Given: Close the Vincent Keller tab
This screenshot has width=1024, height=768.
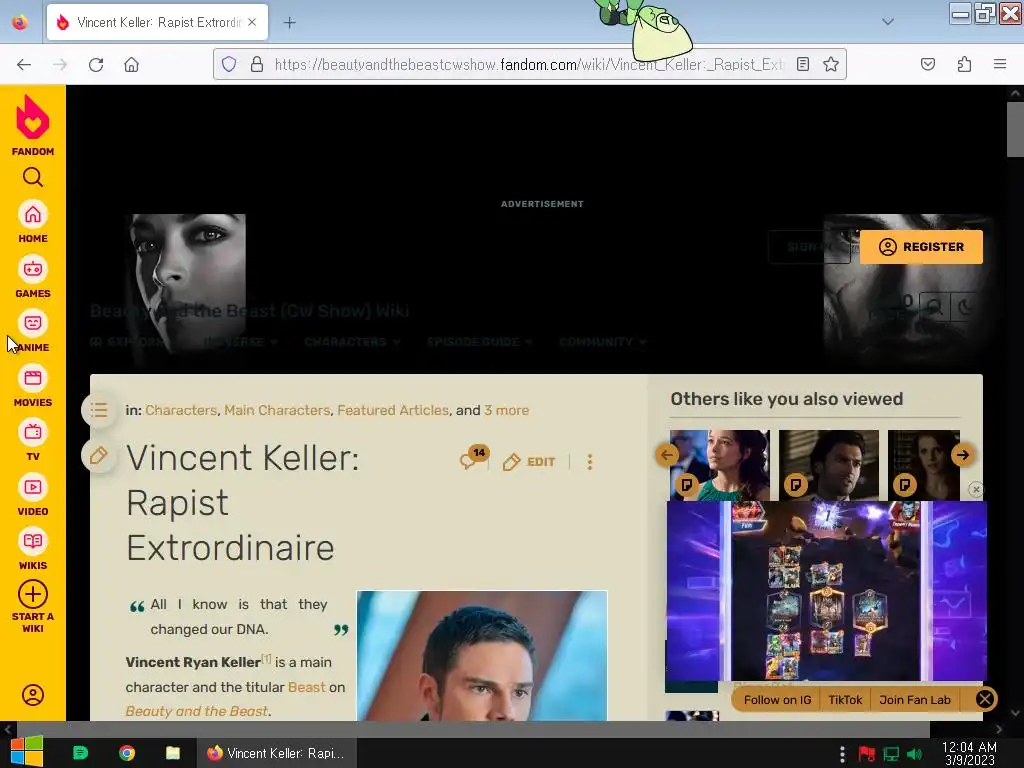Looking at the screenshot, I should [252, 22].
